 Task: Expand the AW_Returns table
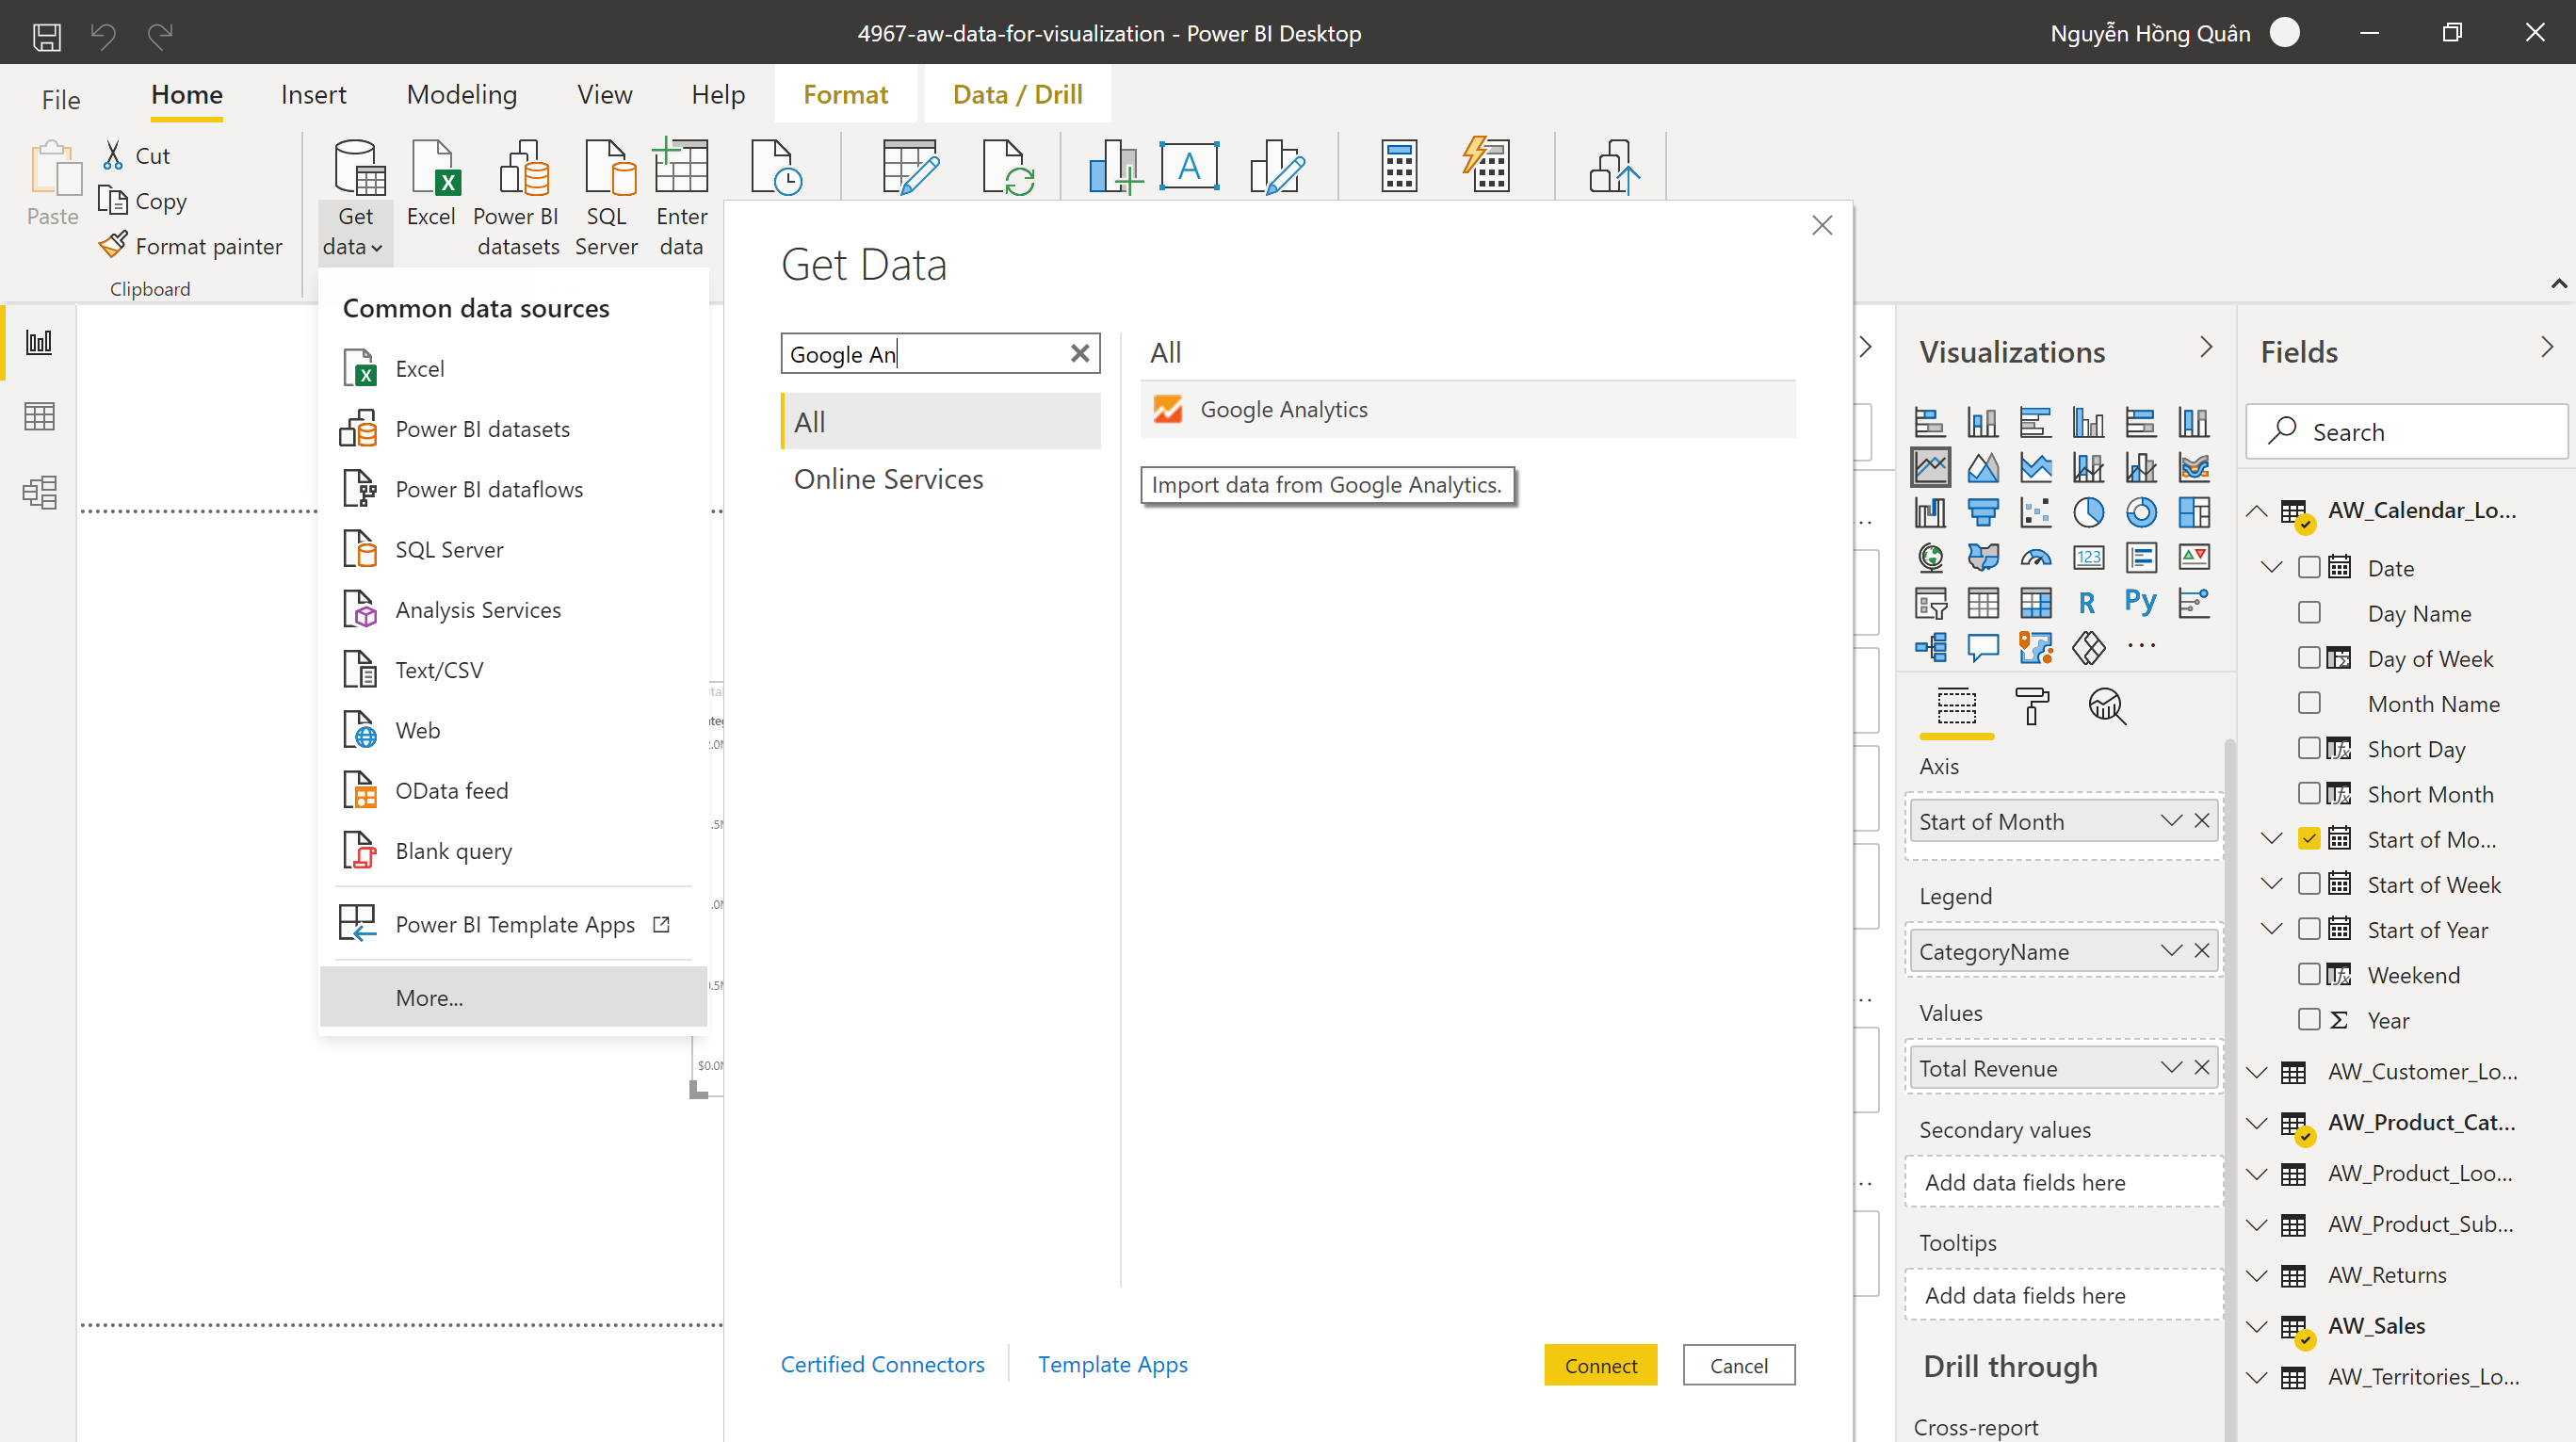coord(2257,1275)
